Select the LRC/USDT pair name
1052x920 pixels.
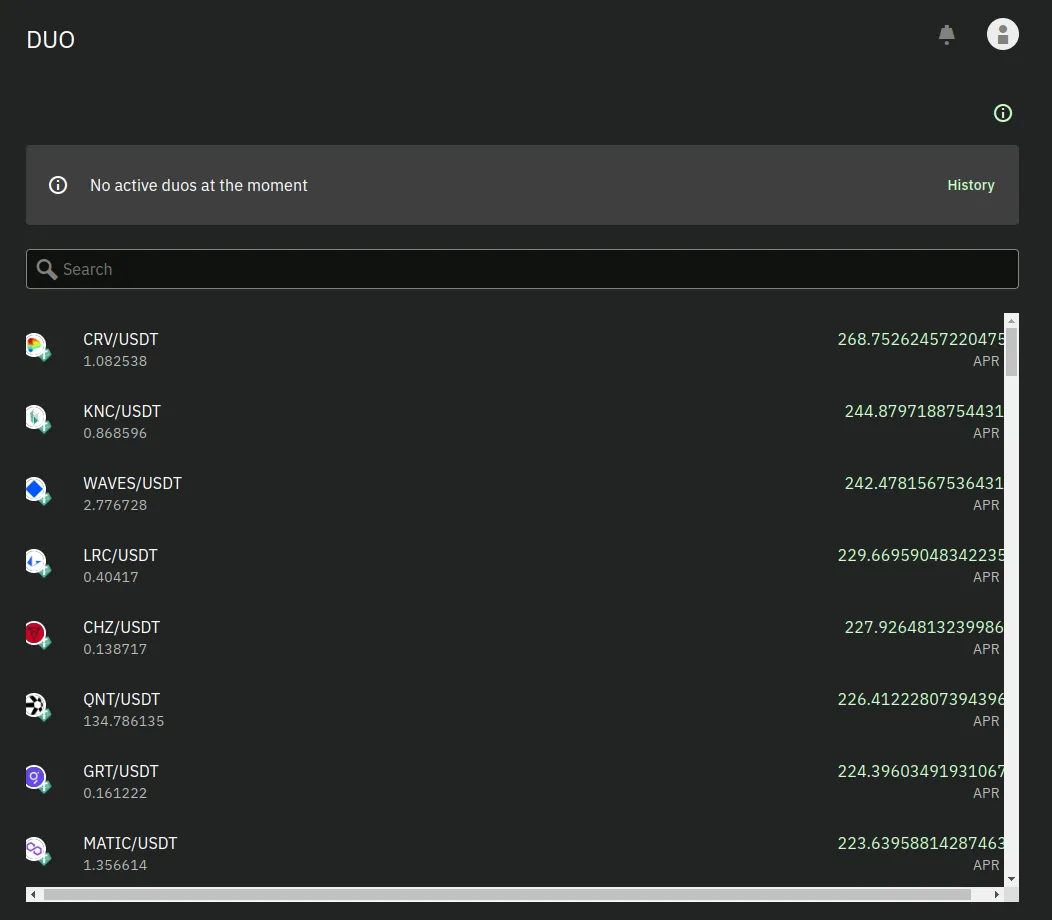120,555
